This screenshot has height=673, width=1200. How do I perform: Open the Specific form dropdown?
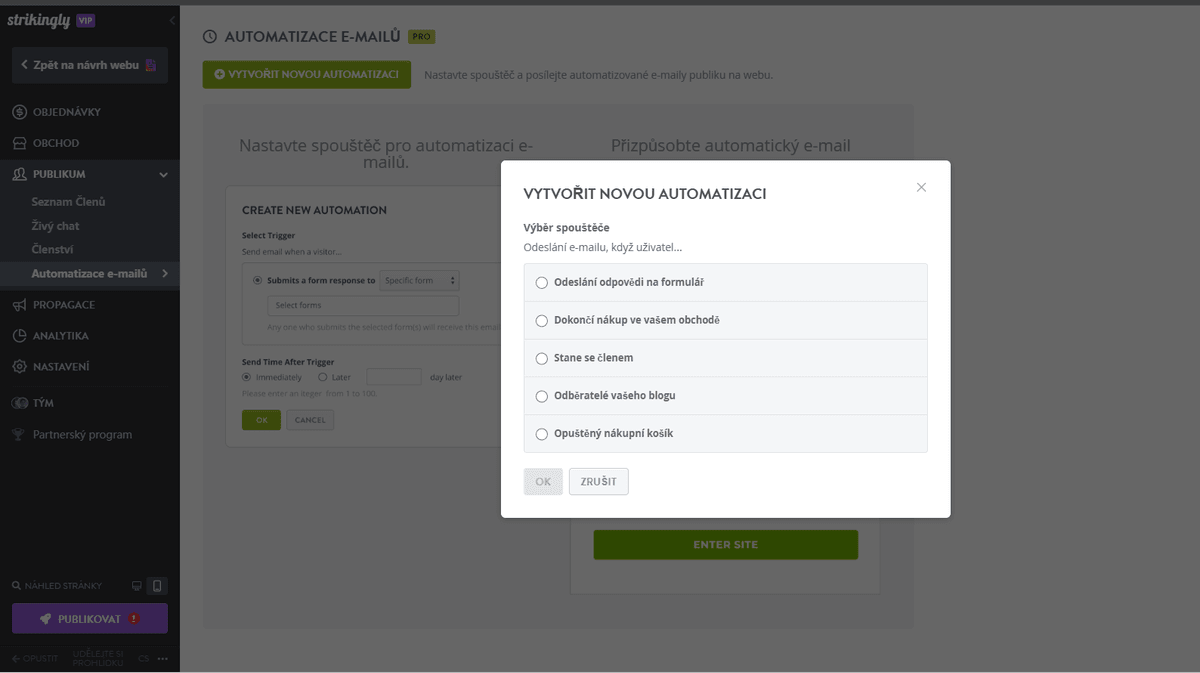point(419,280)
